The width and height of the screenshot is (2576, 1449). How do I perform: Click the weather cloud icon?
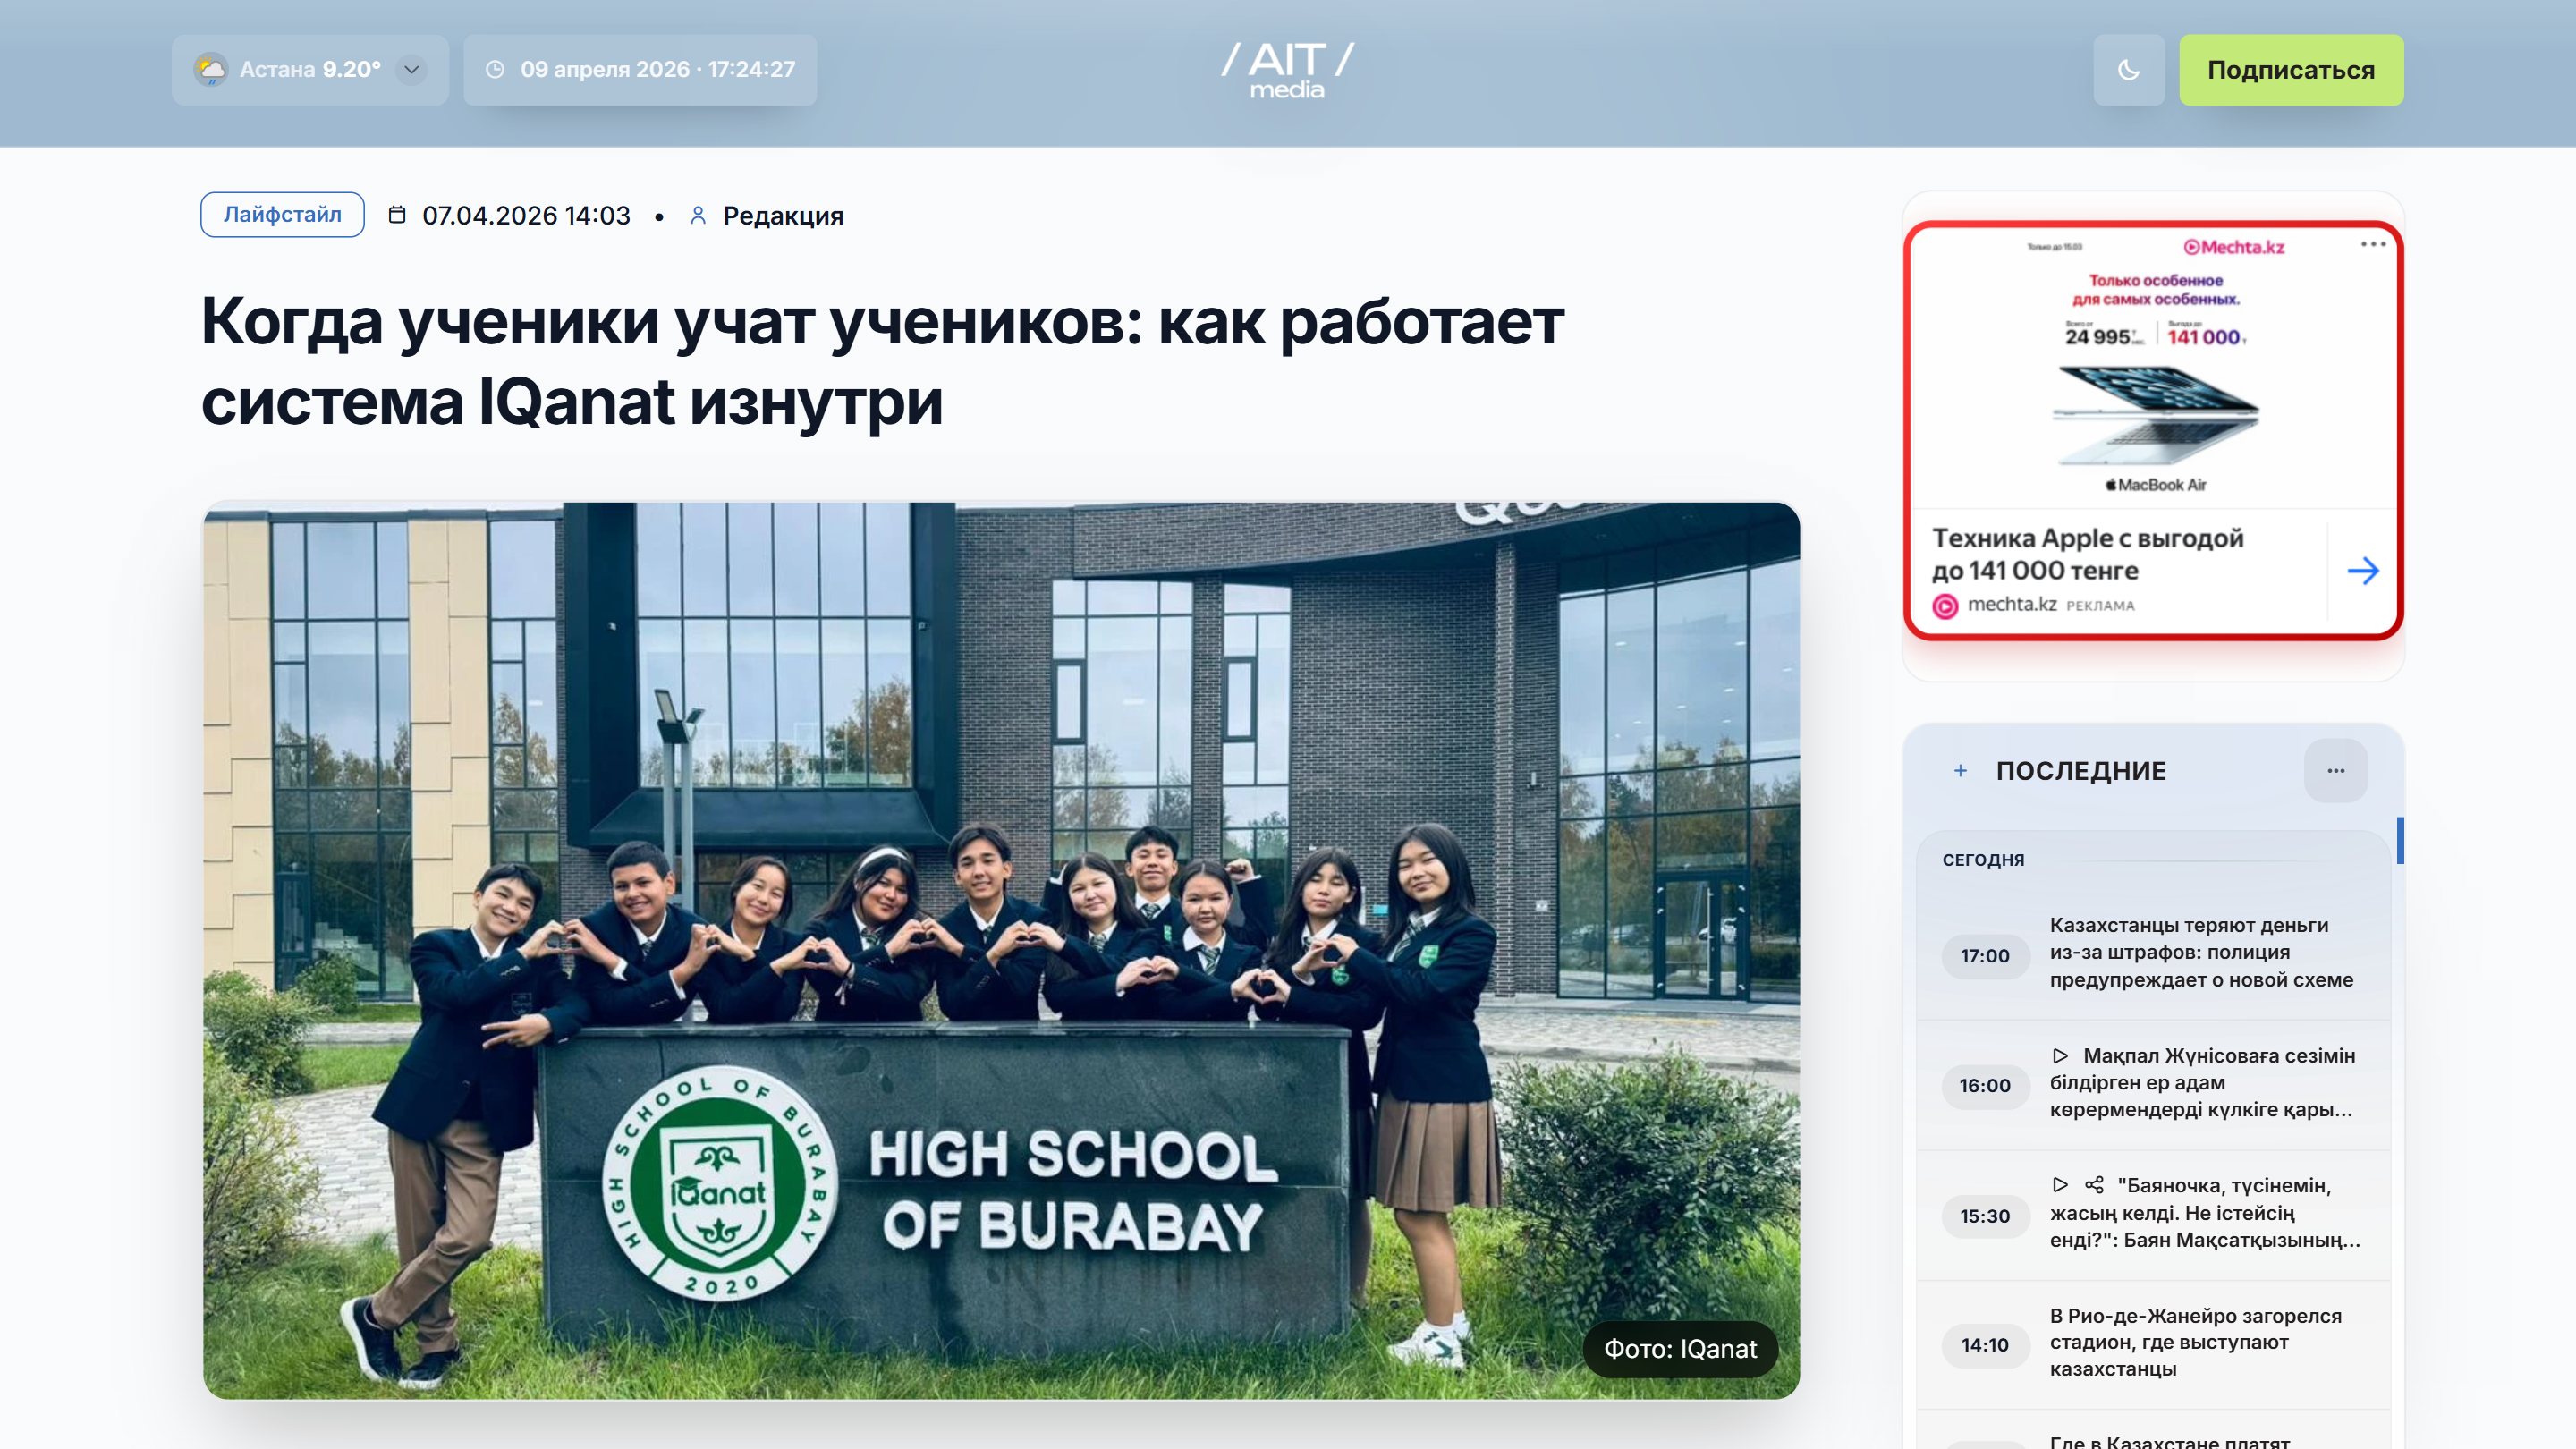tap(211, 69)
